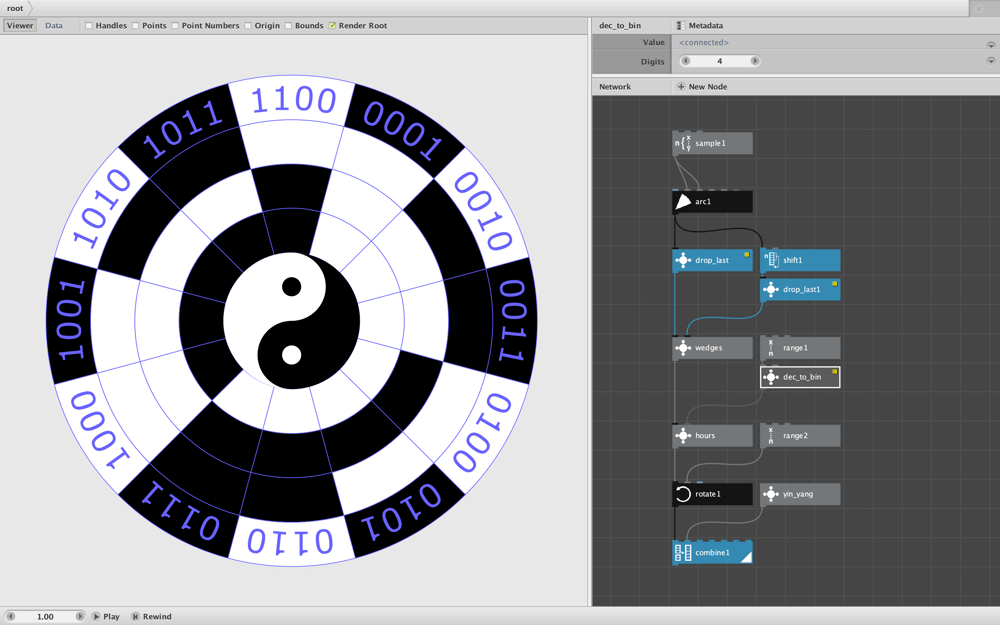The height and width of the screenshot is (625, 1000).
Task: Enable the Bounds checkbox
Action: pos(288,26)
